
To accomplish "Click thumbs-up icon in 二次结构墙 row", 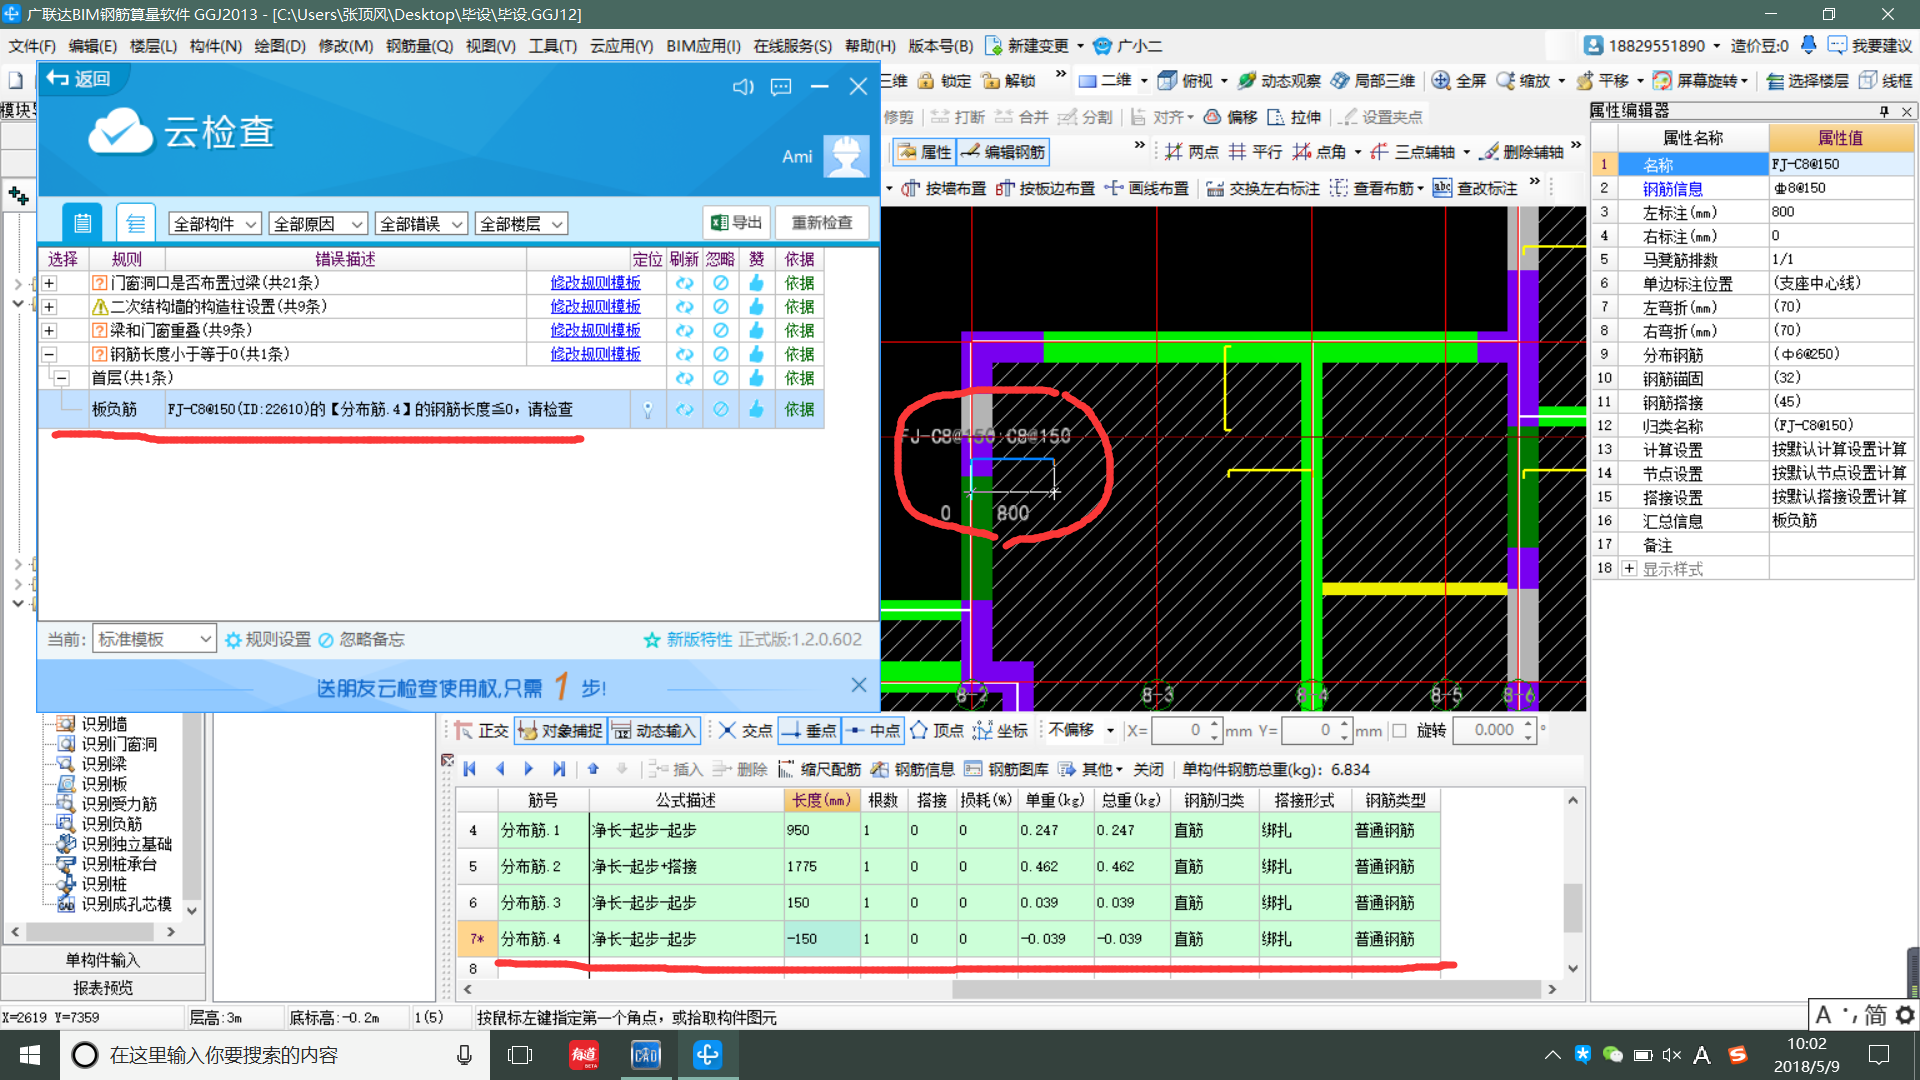I will click(x=756, y=306).
